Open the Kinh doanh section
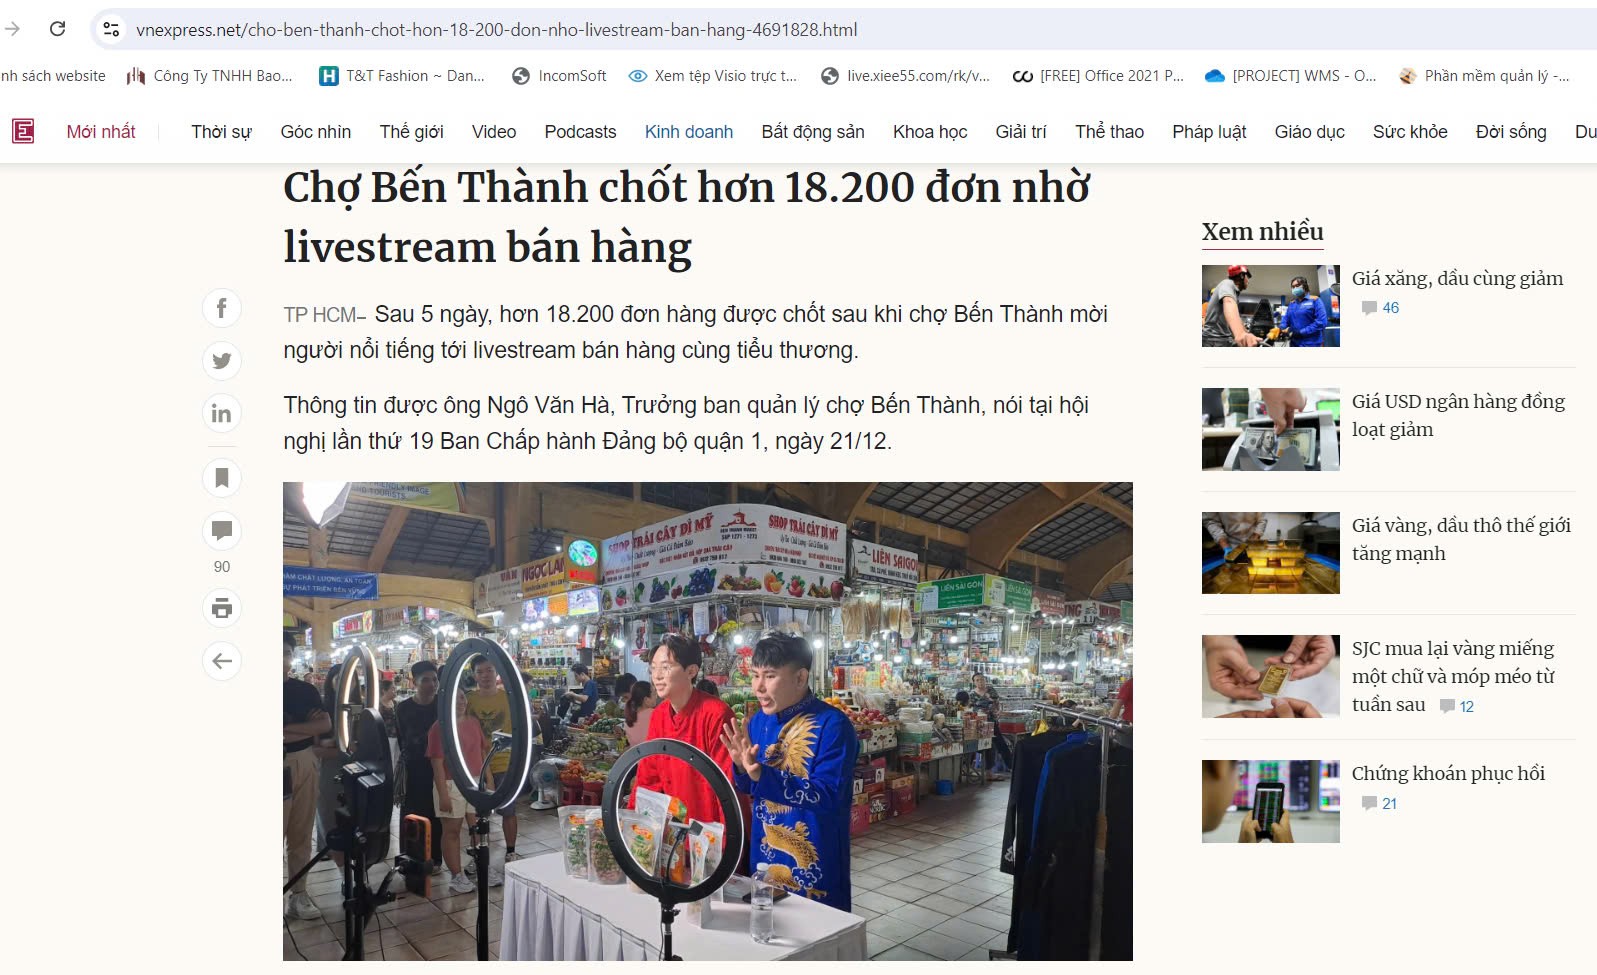1597x975 pixels. [x=689, y=132]
